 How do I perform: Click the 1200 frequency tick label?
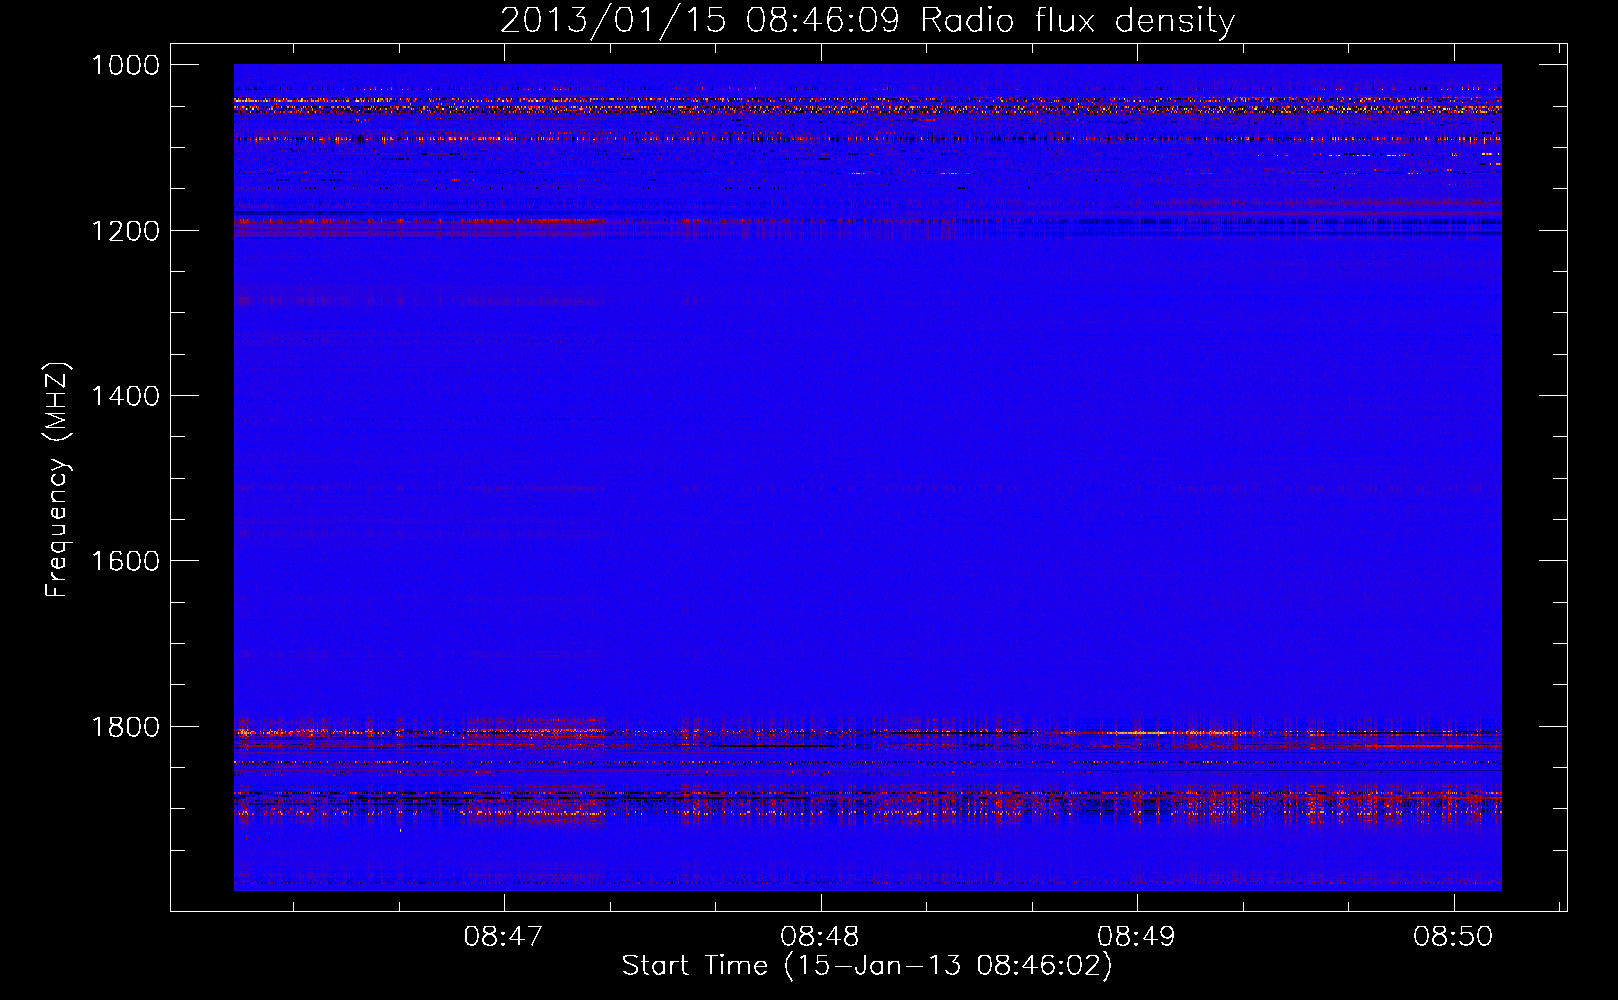pyautogui.click(x=125, y=231)
